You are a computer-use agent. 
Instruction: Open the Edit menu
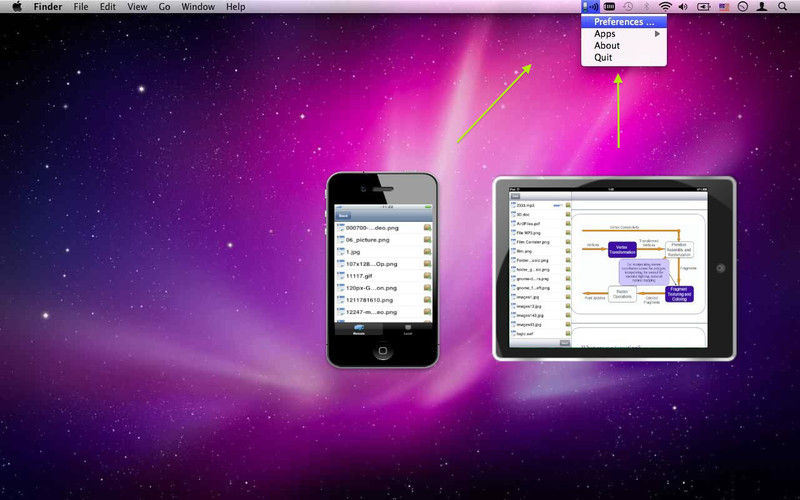click(x=108, y=7)
